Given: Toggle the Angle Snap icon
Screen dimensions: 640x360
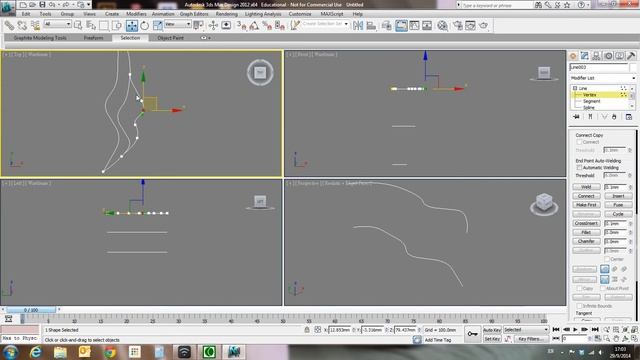Looking at the screenshot, I should pos(254,25).
